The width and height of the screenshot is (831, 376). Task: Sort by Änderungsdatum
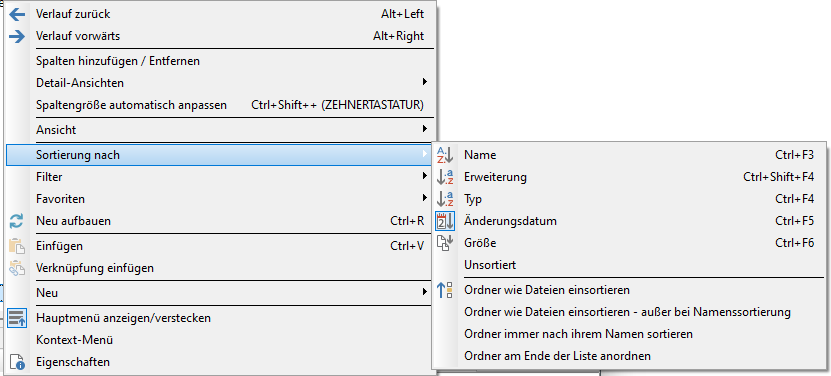[x=629, y=221]
